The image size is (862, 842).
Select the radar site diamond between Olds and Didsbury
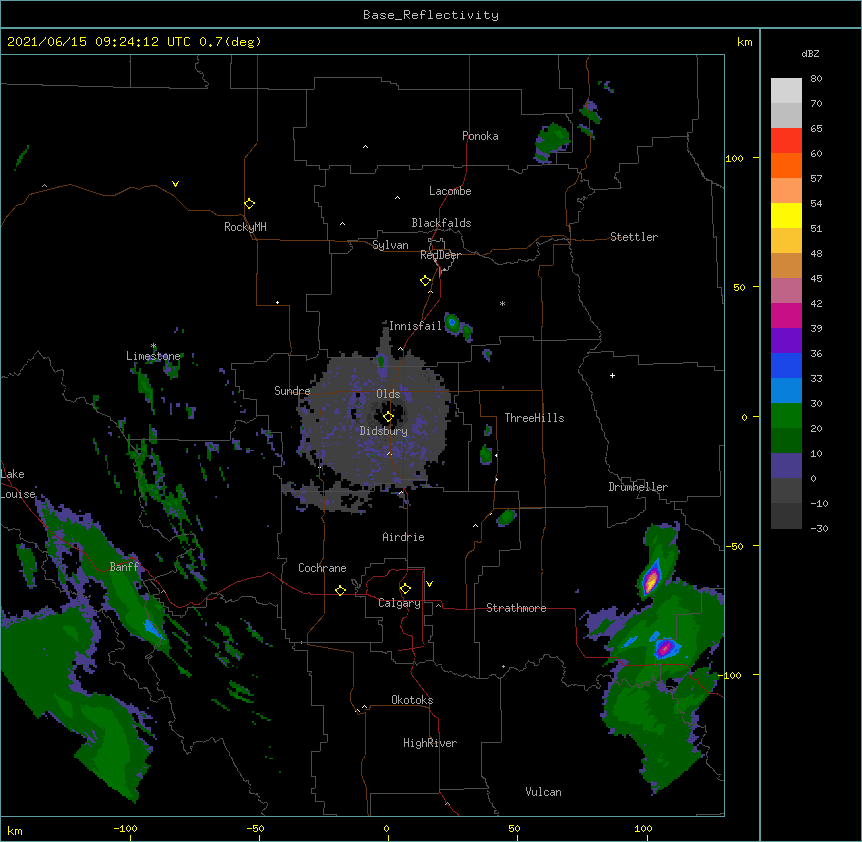pyautogui.click(x=388, y=417)
